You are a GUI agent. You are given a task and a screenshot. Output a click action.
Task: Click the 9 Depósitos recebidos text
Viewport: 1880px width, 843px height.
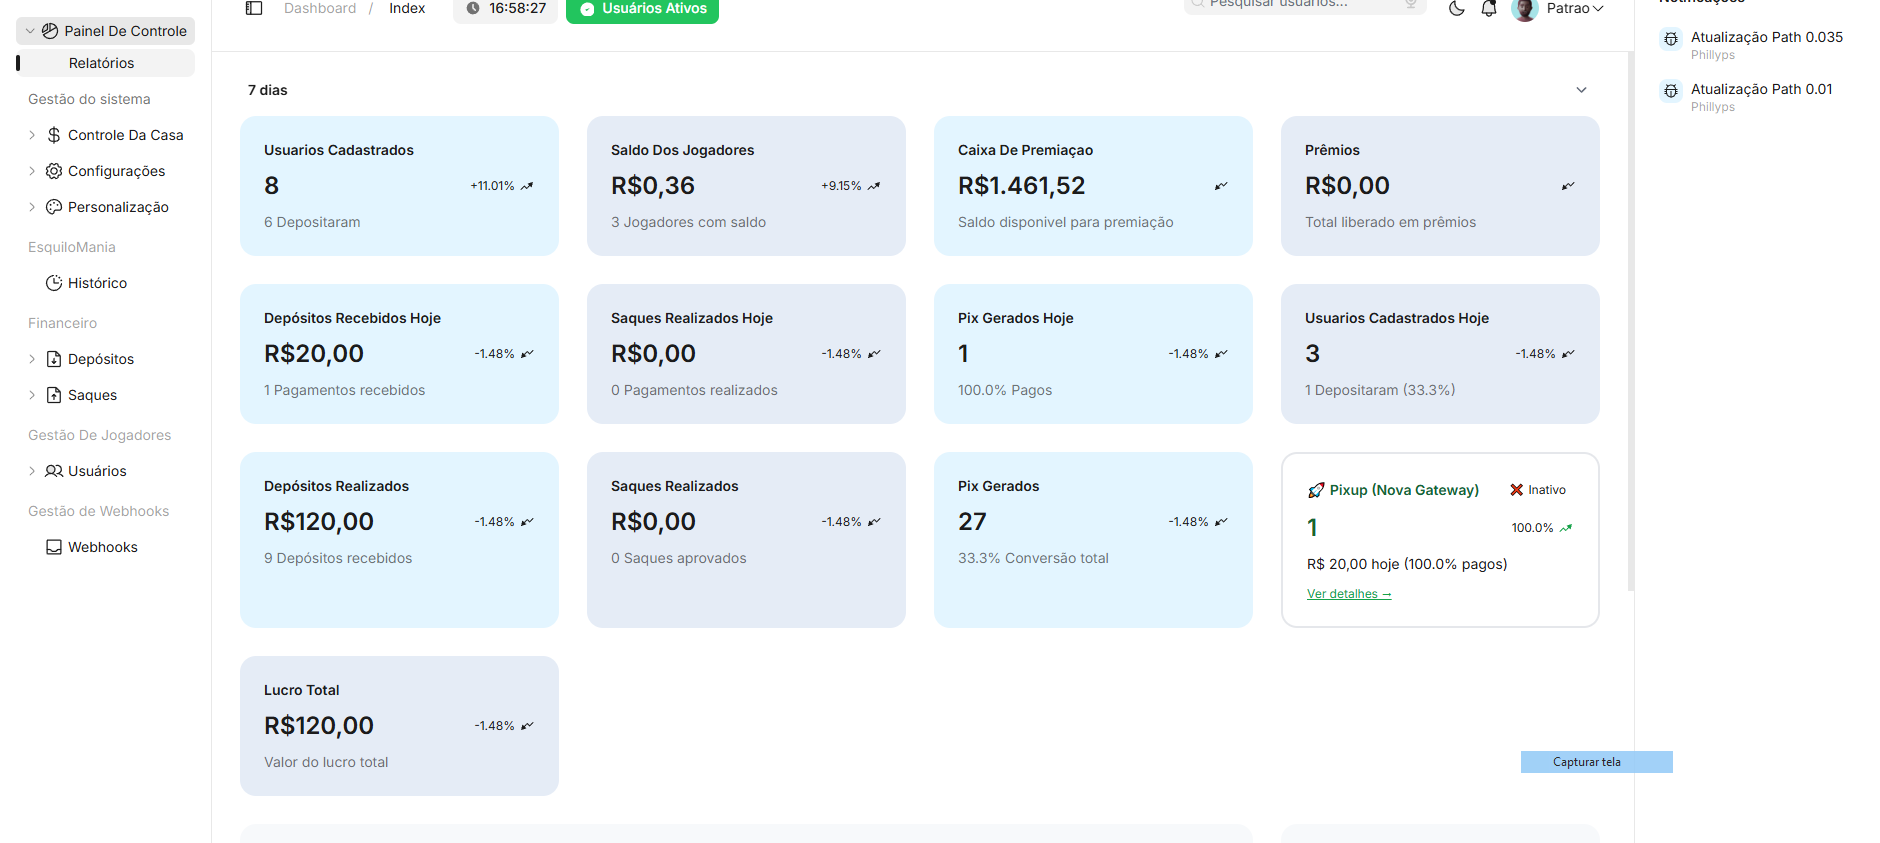(338, 558)
